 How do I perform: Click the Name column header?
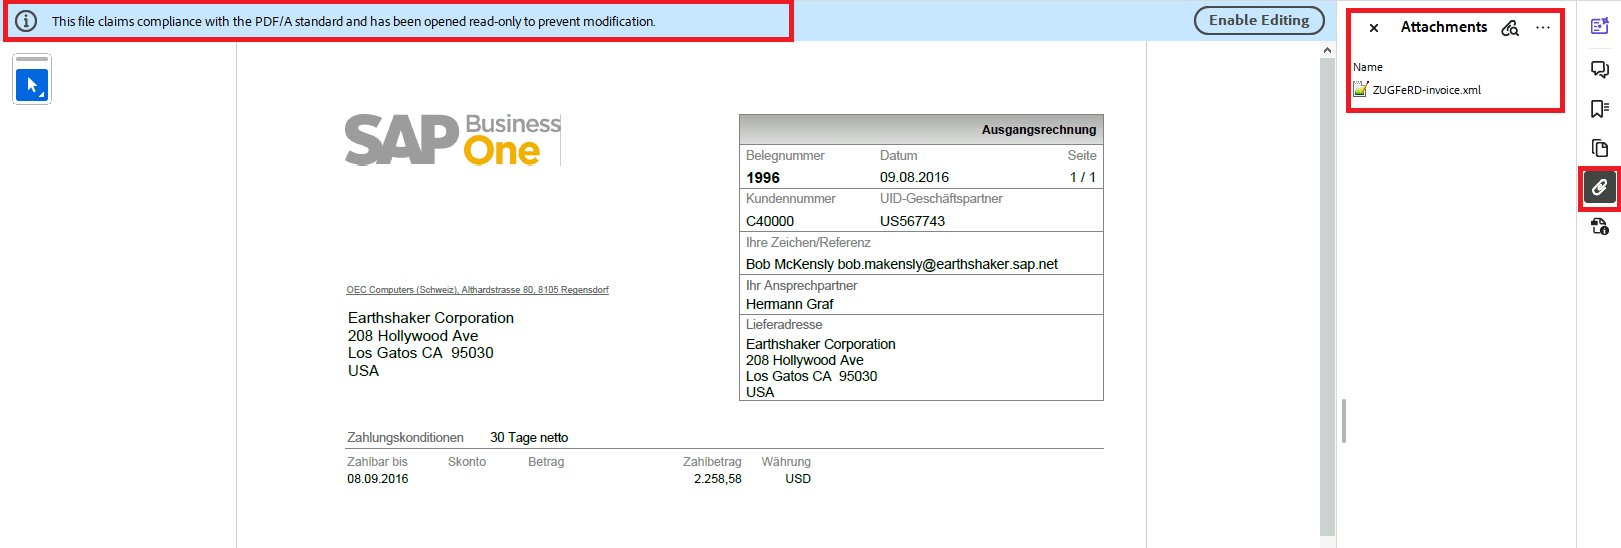tap(1368, 67)
